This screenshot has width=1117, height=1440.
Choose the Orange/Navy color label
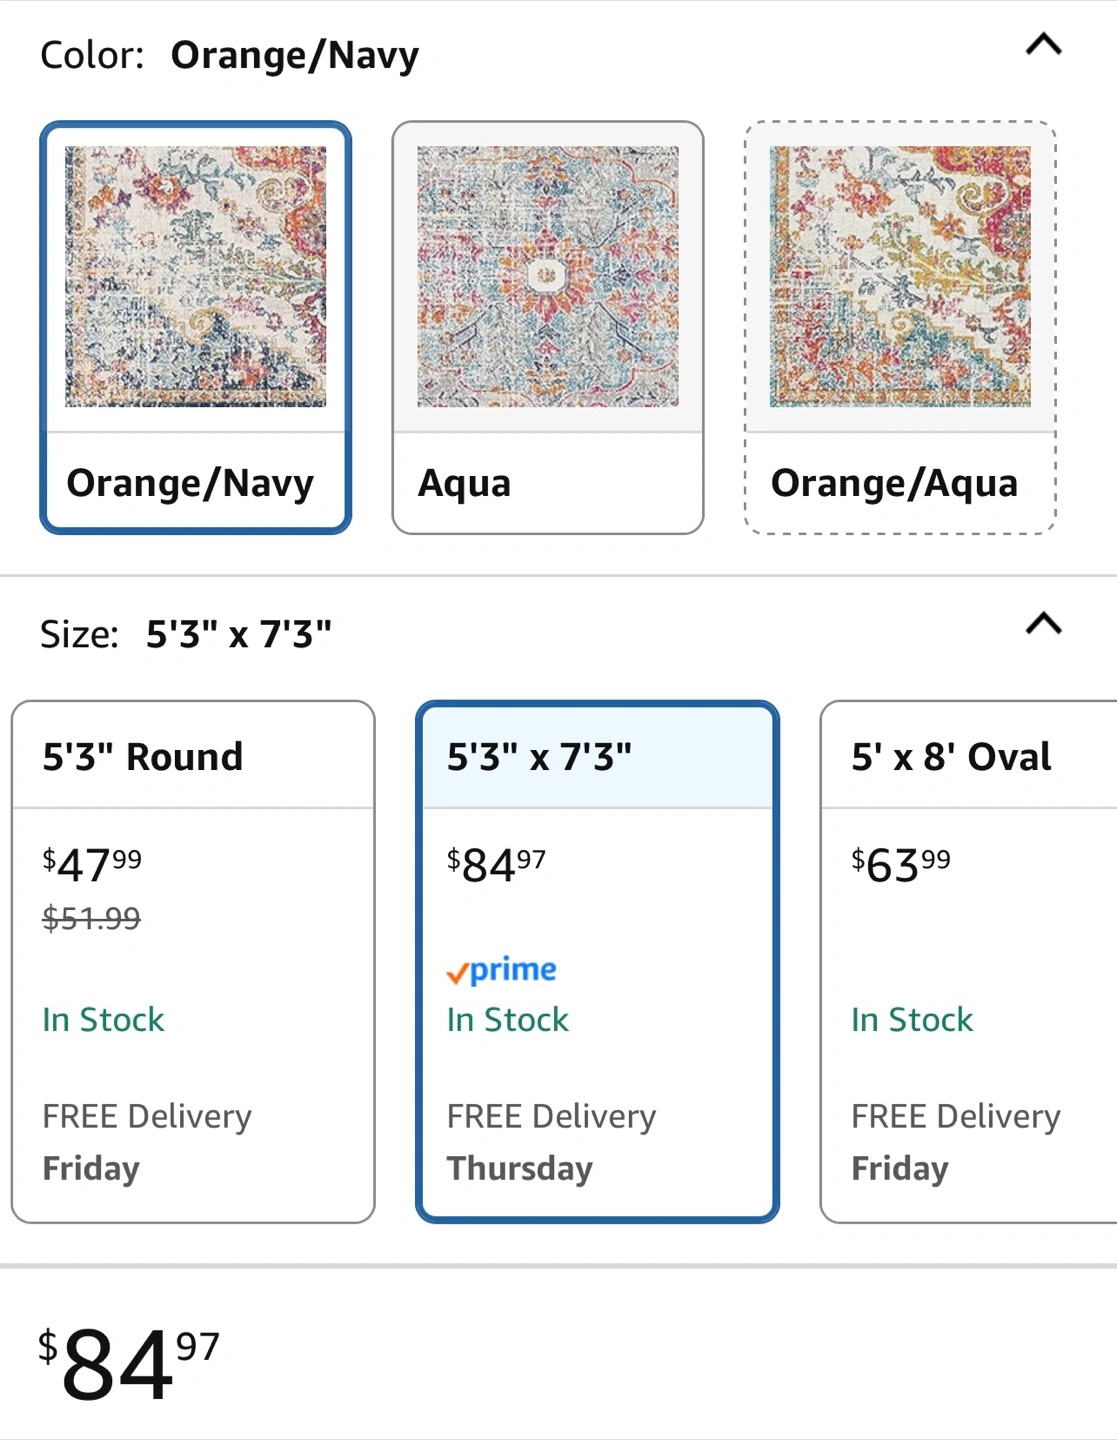coord(190,483)
